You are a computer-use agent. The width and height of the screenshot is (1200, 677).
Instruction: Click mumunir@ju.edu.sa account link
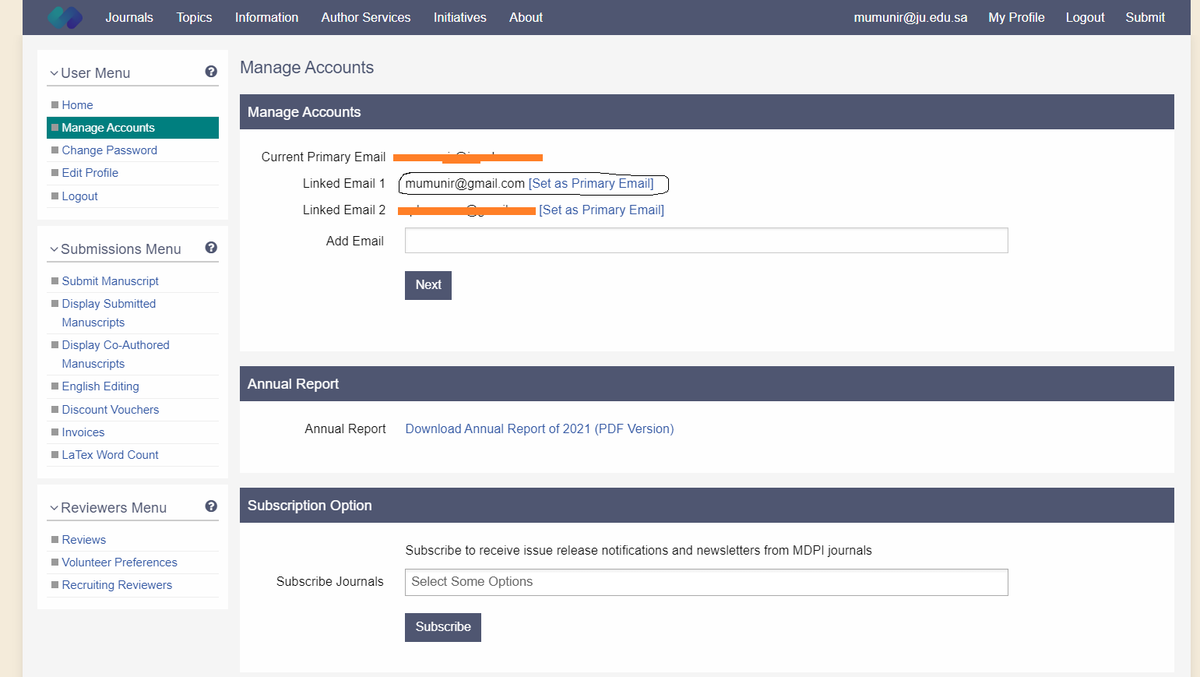coord(910,17)
